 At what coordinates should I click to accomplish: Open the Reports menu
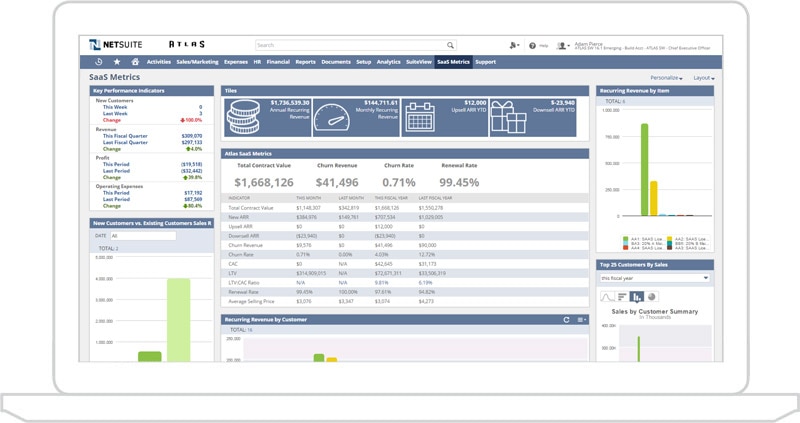306,62
